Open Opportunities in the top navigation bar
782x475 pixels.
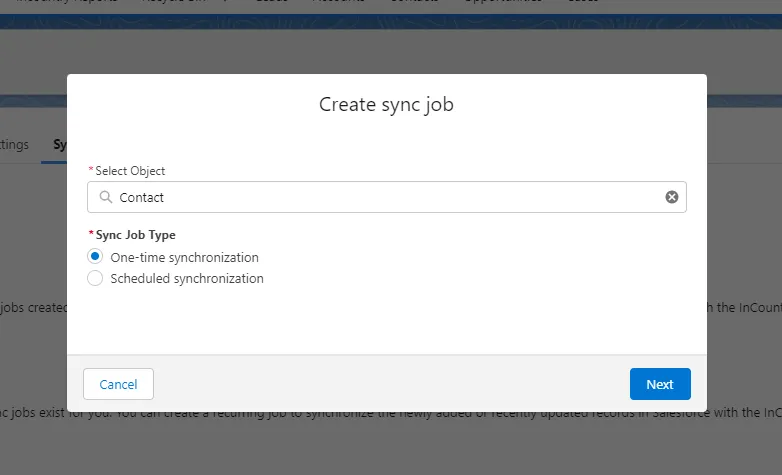pyautogui.click(x=501, y=3)
